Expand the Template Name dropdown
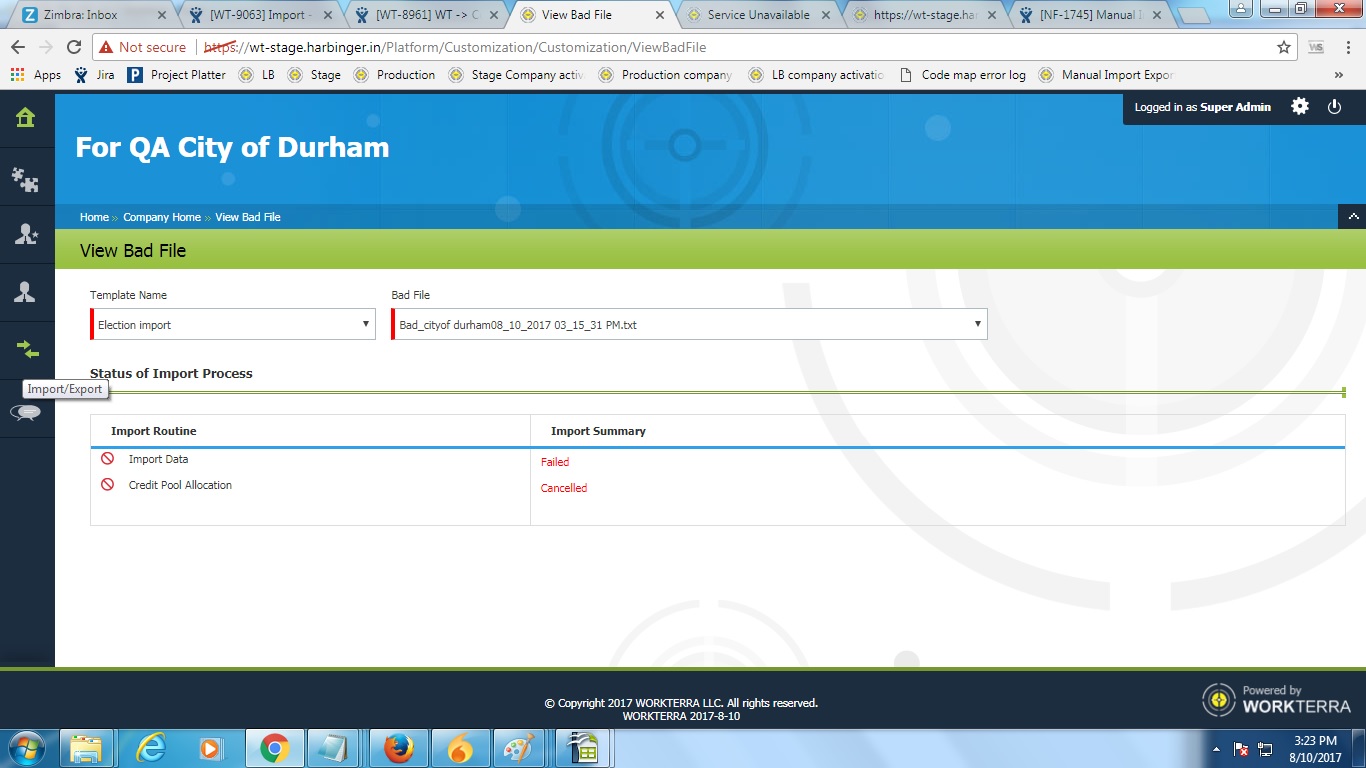Image resolution: width=1366 pixels, height=768 pixels. point(233,324)
